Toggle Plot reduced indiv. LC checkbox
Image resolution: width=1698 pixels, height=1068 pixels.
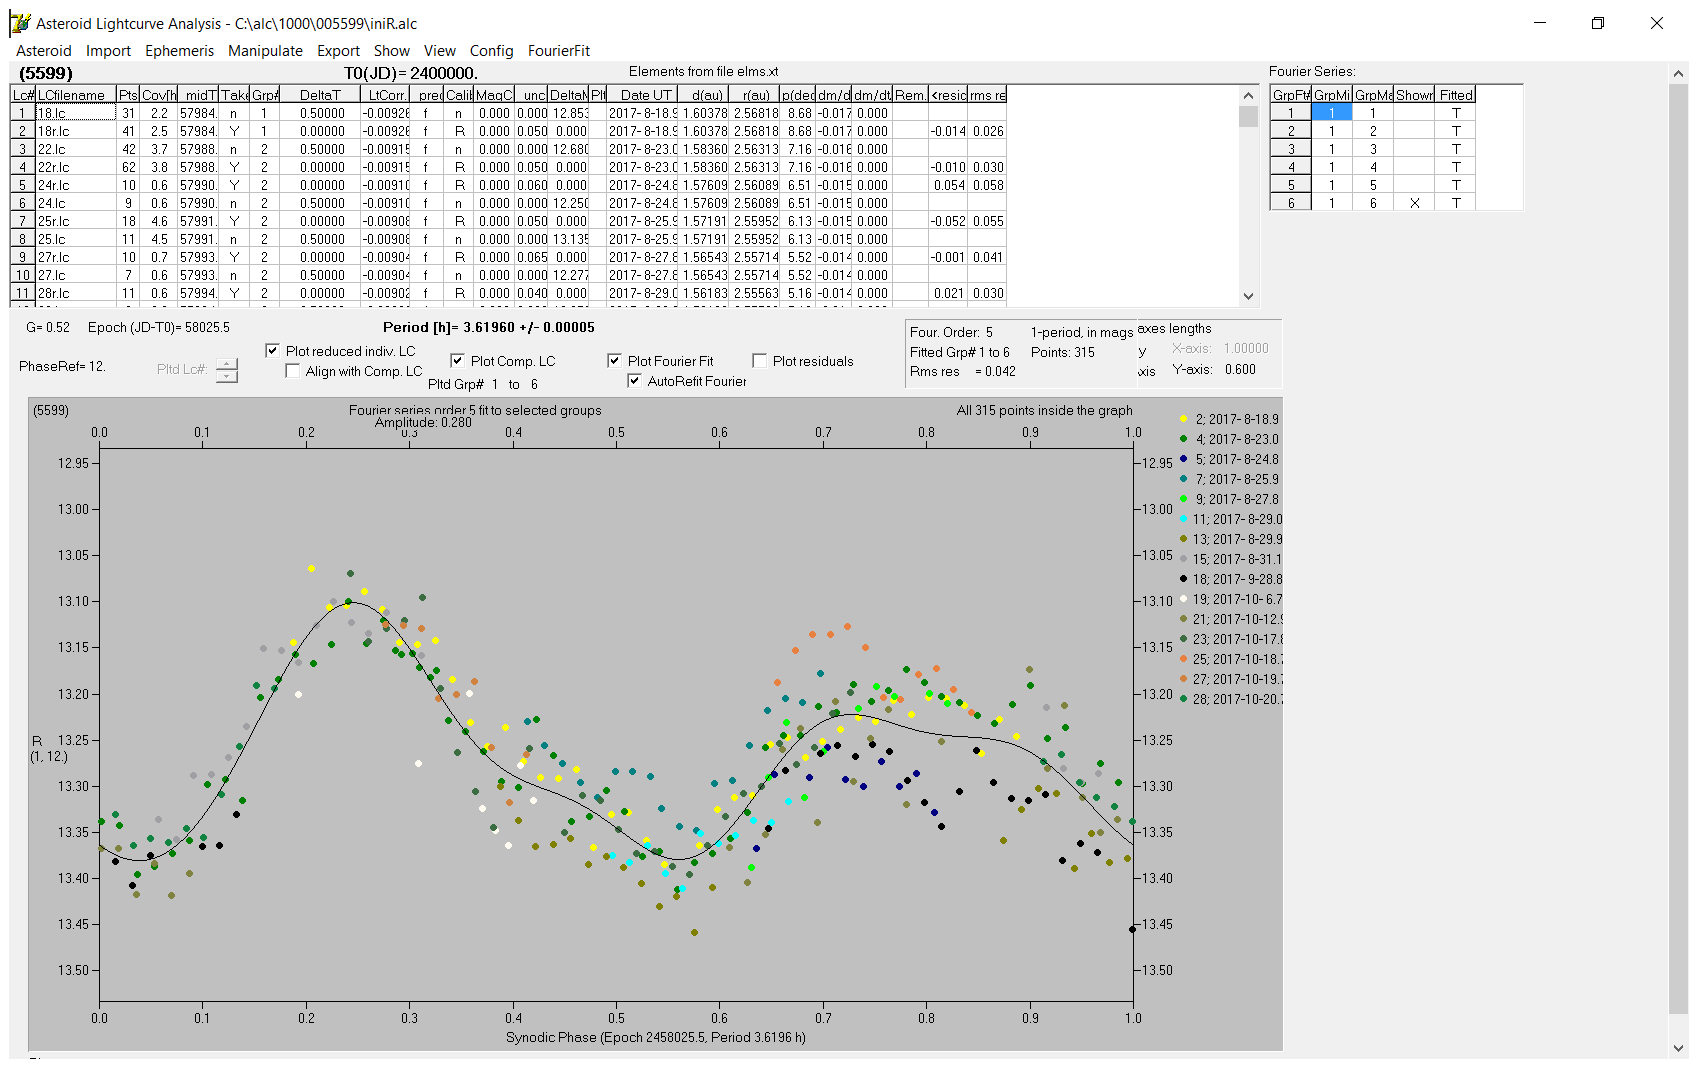point(272,351)
